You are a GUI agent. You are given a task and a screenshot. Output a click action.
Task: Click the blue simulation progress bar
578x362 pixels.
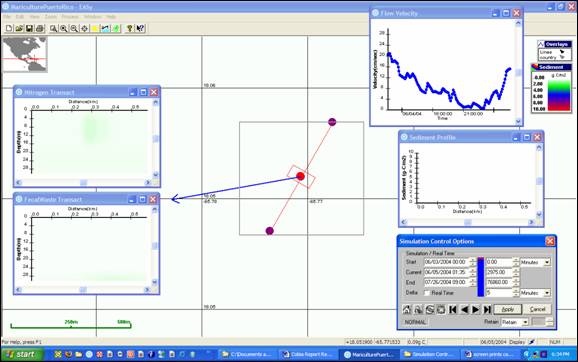481,277
